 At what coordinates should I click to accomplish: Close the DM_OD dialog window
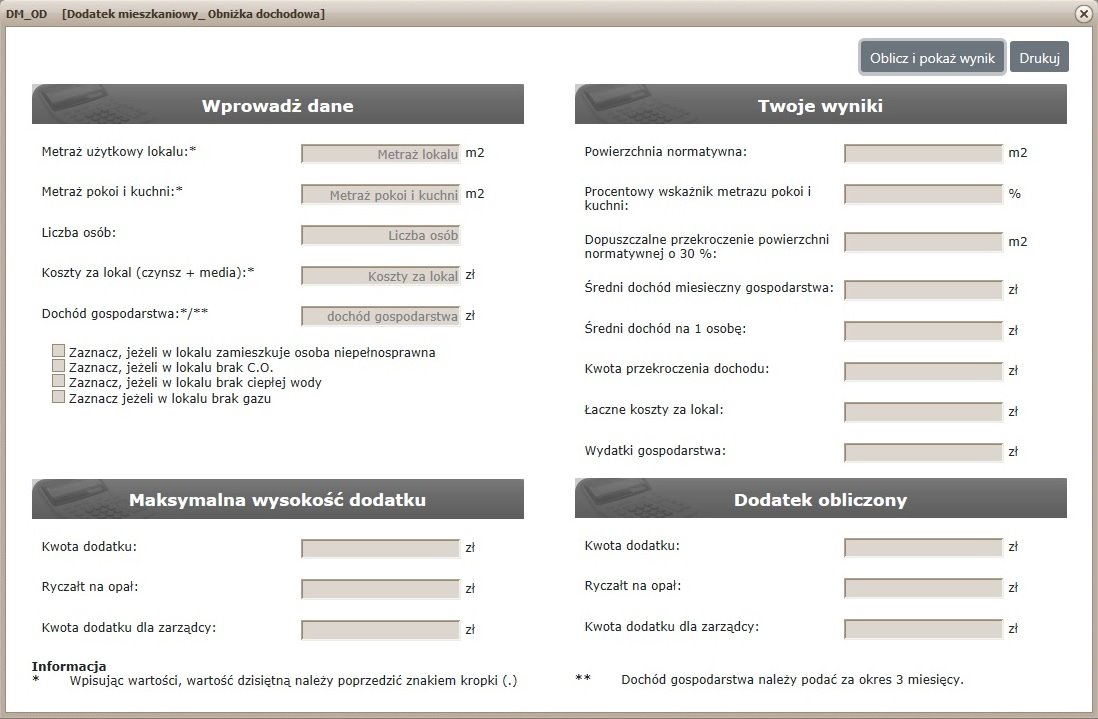pyautogui.click(x=1083, y=14)
